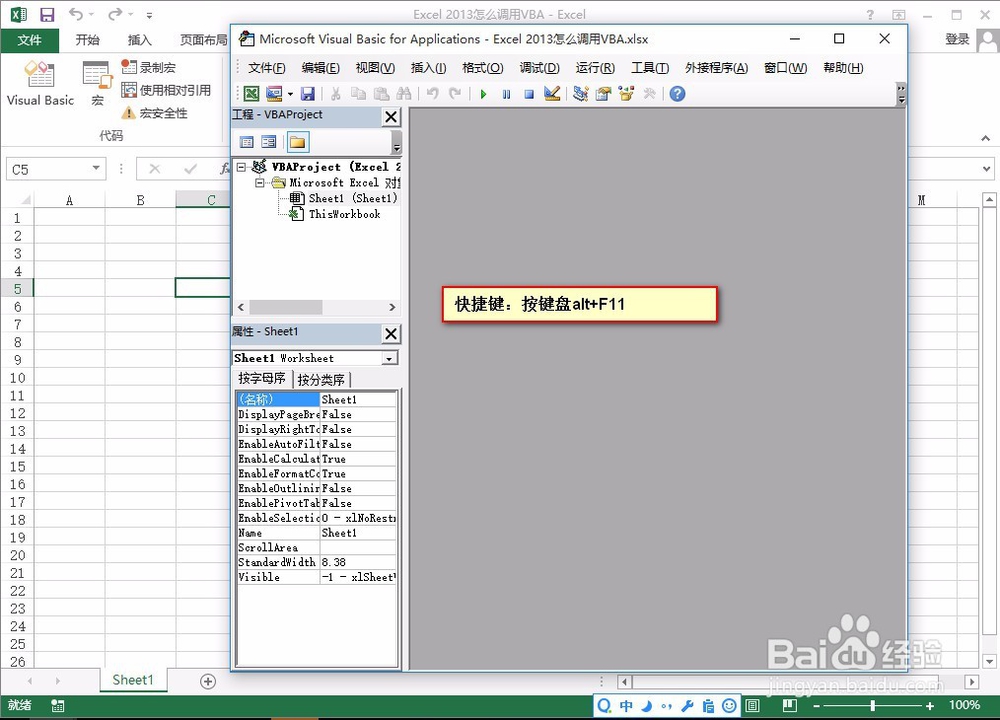
Task: Open Excel 插入 ribbon tab
Action: click(140, 40)
